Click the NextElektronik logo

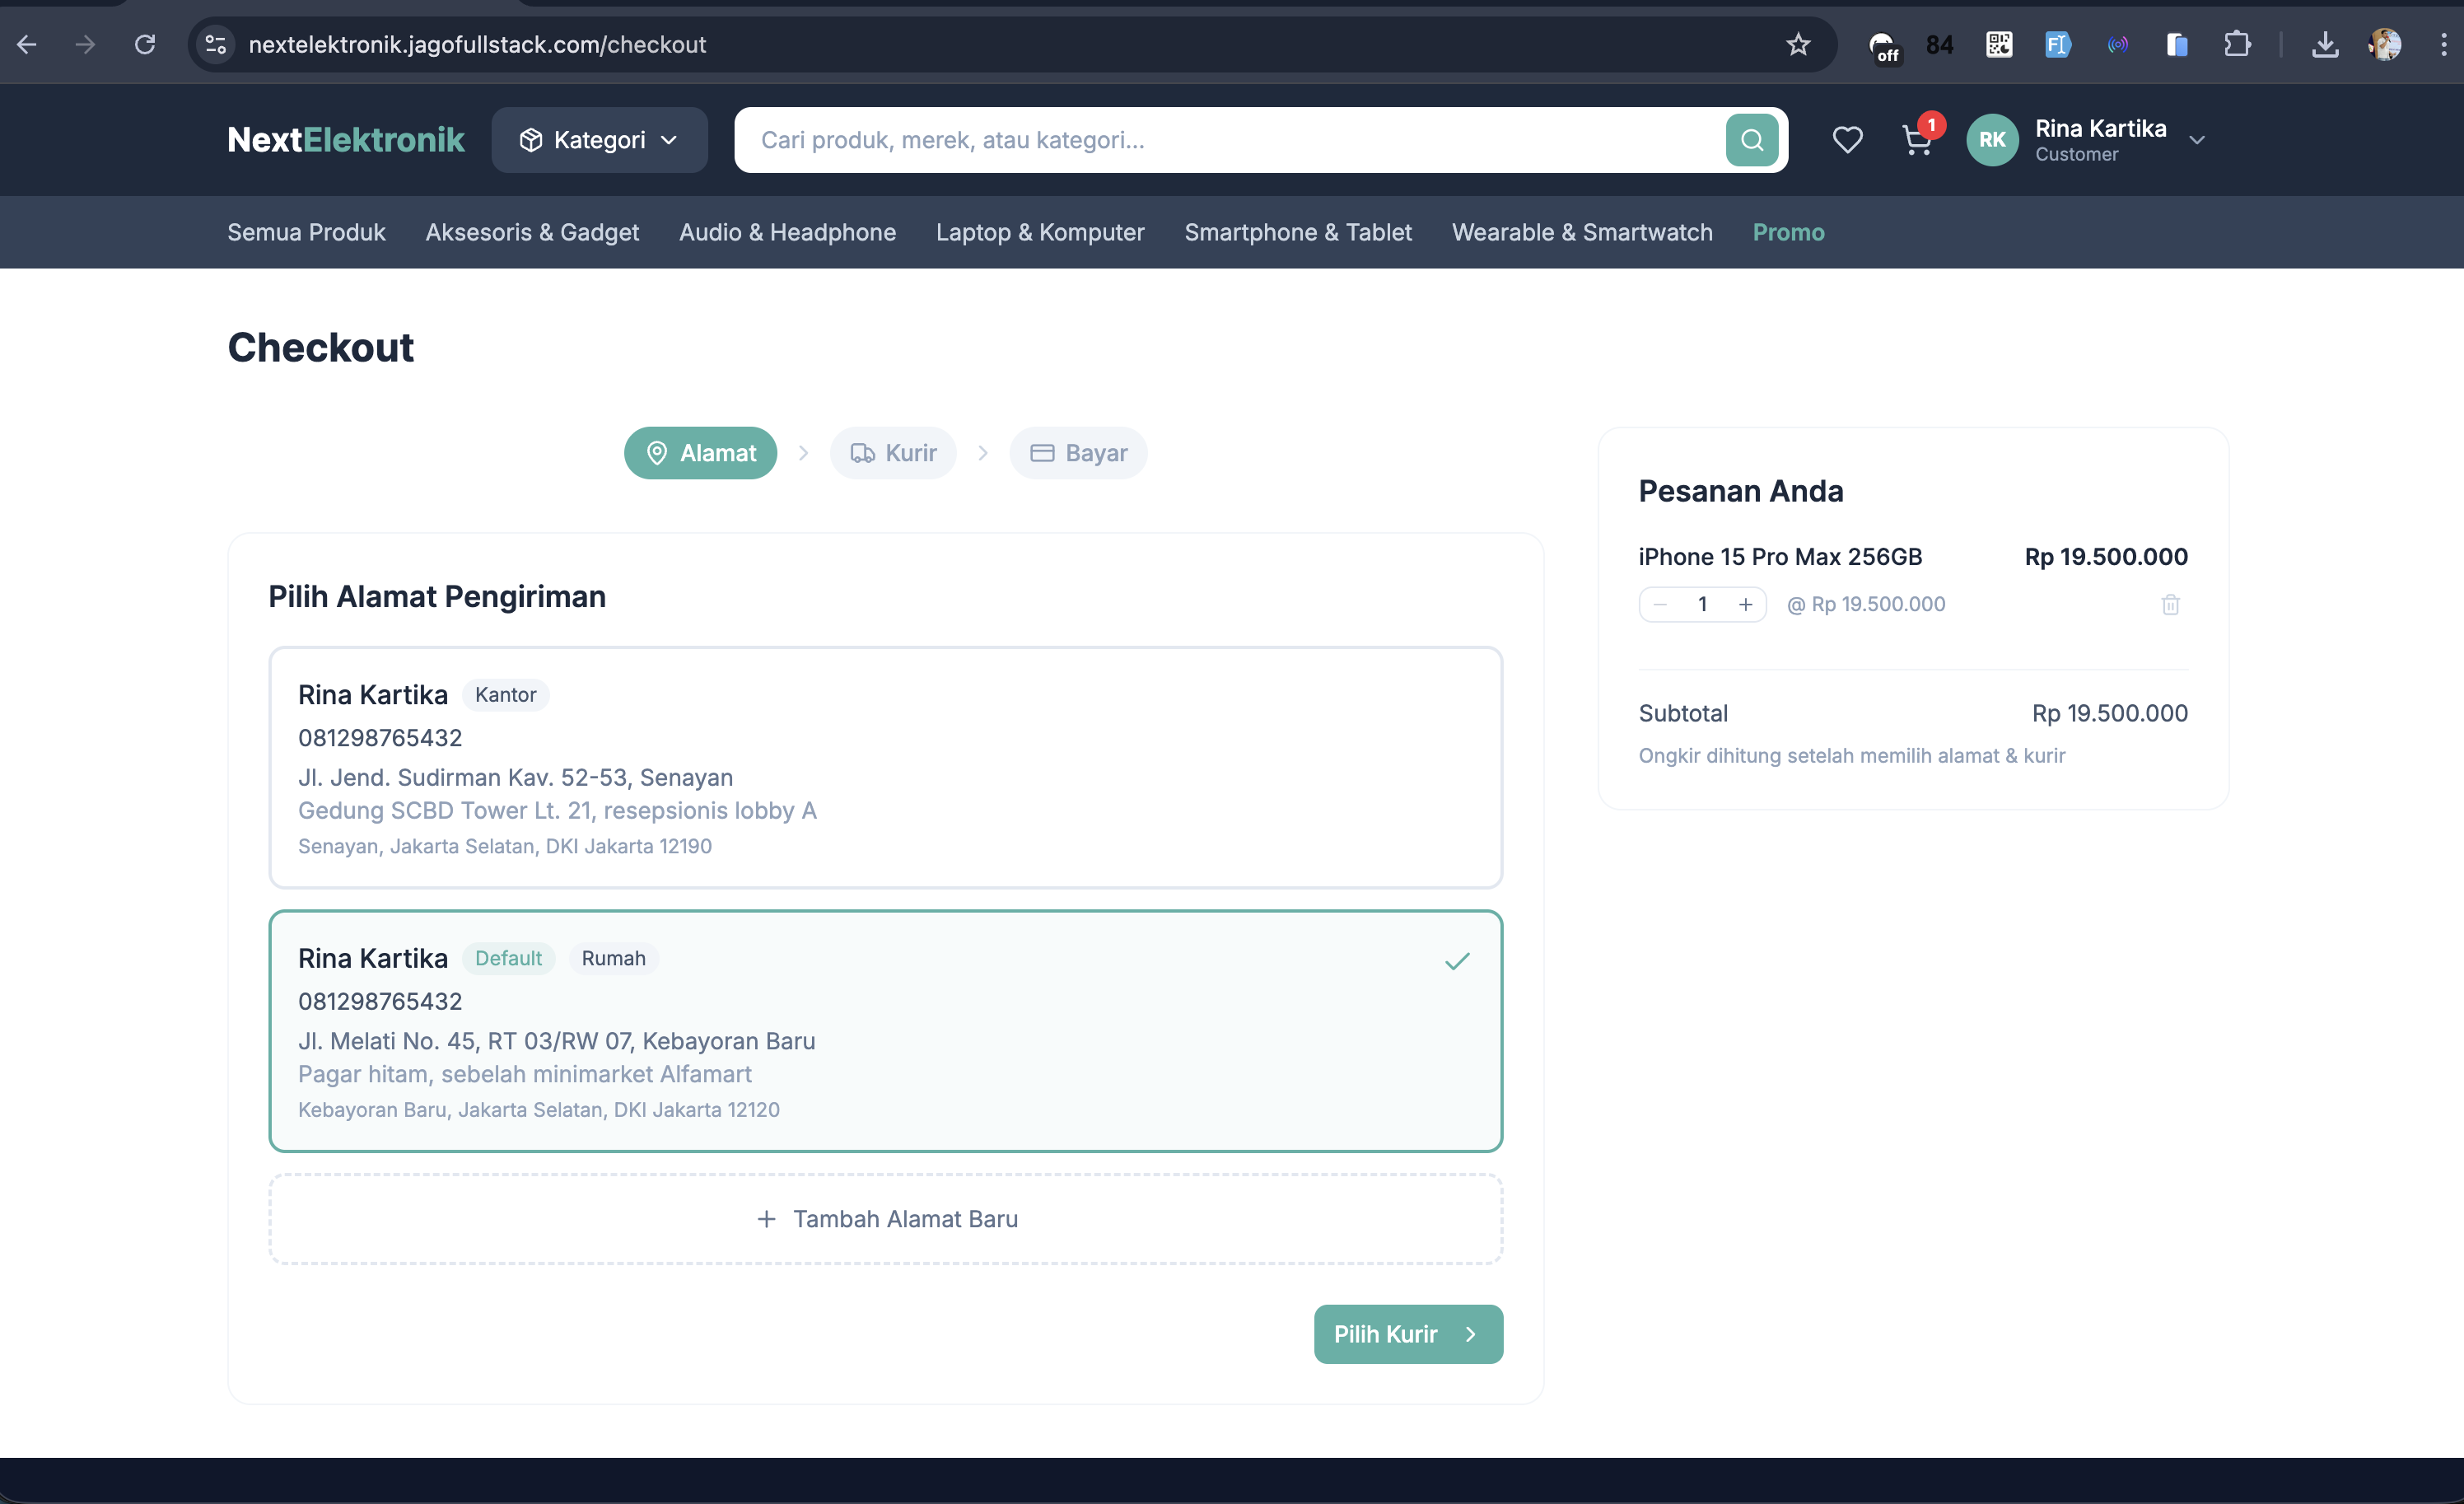(x=346, y=140)
